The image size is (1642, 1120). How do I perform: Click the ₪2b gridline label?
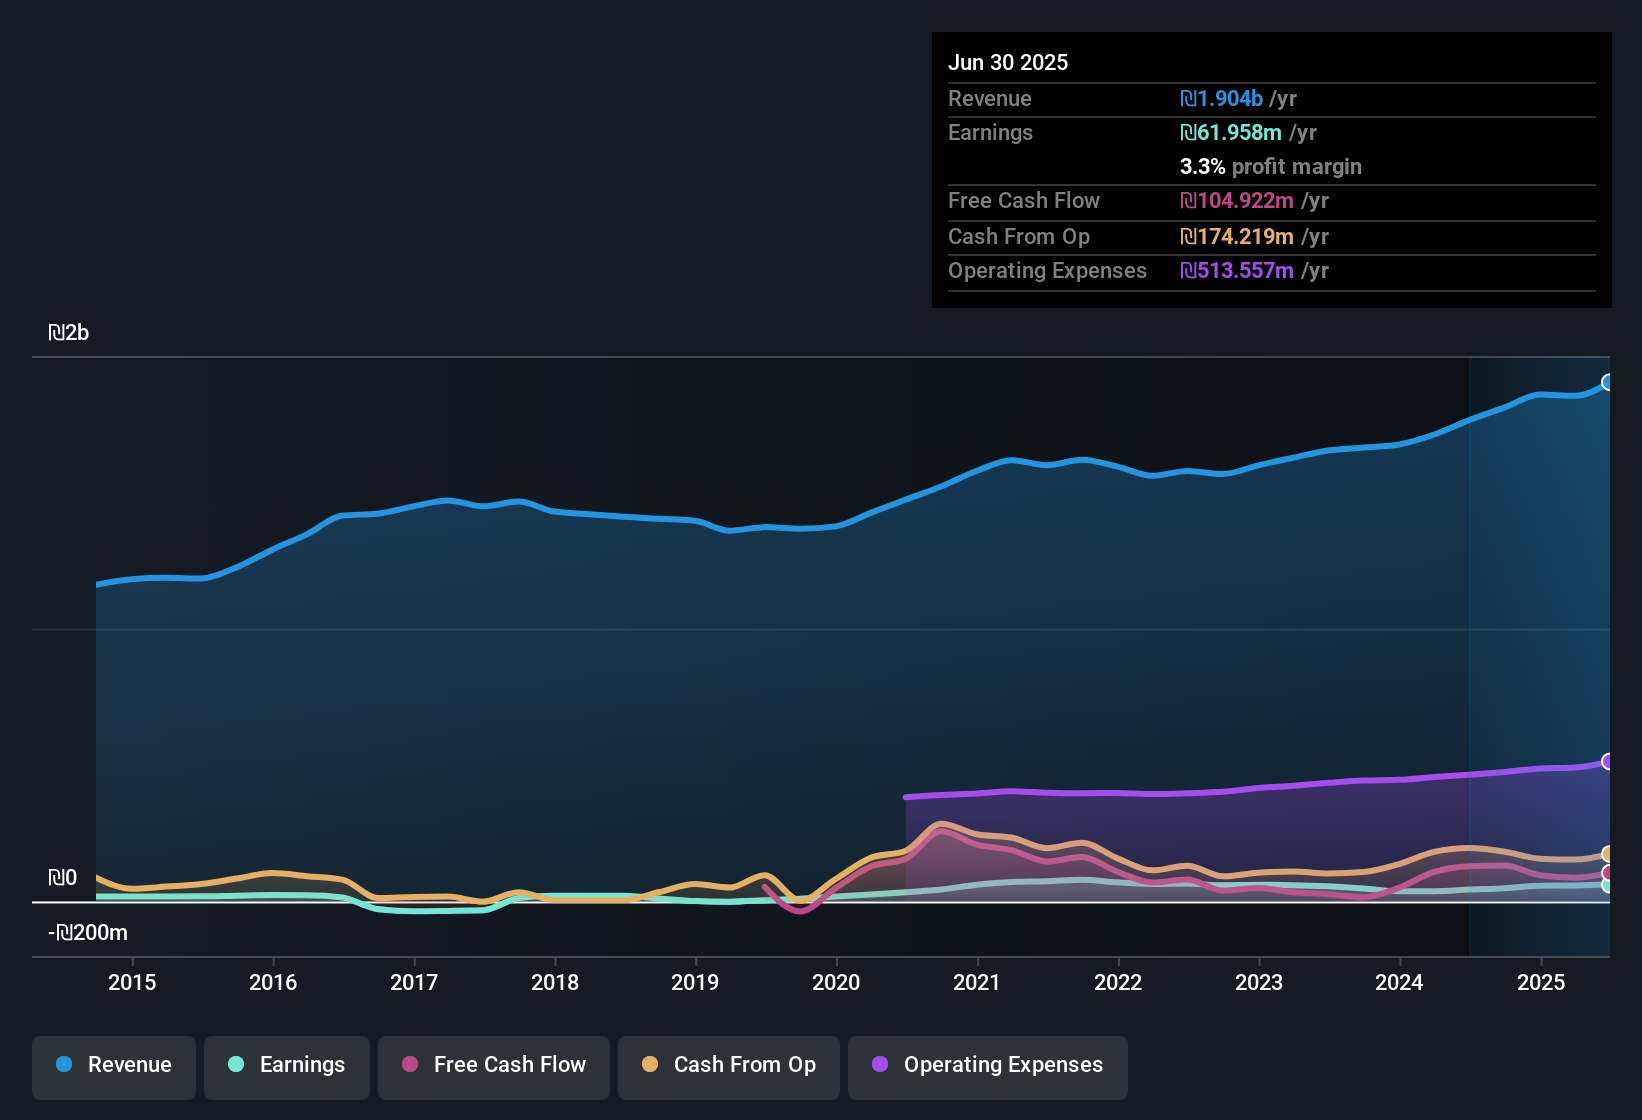69,332
